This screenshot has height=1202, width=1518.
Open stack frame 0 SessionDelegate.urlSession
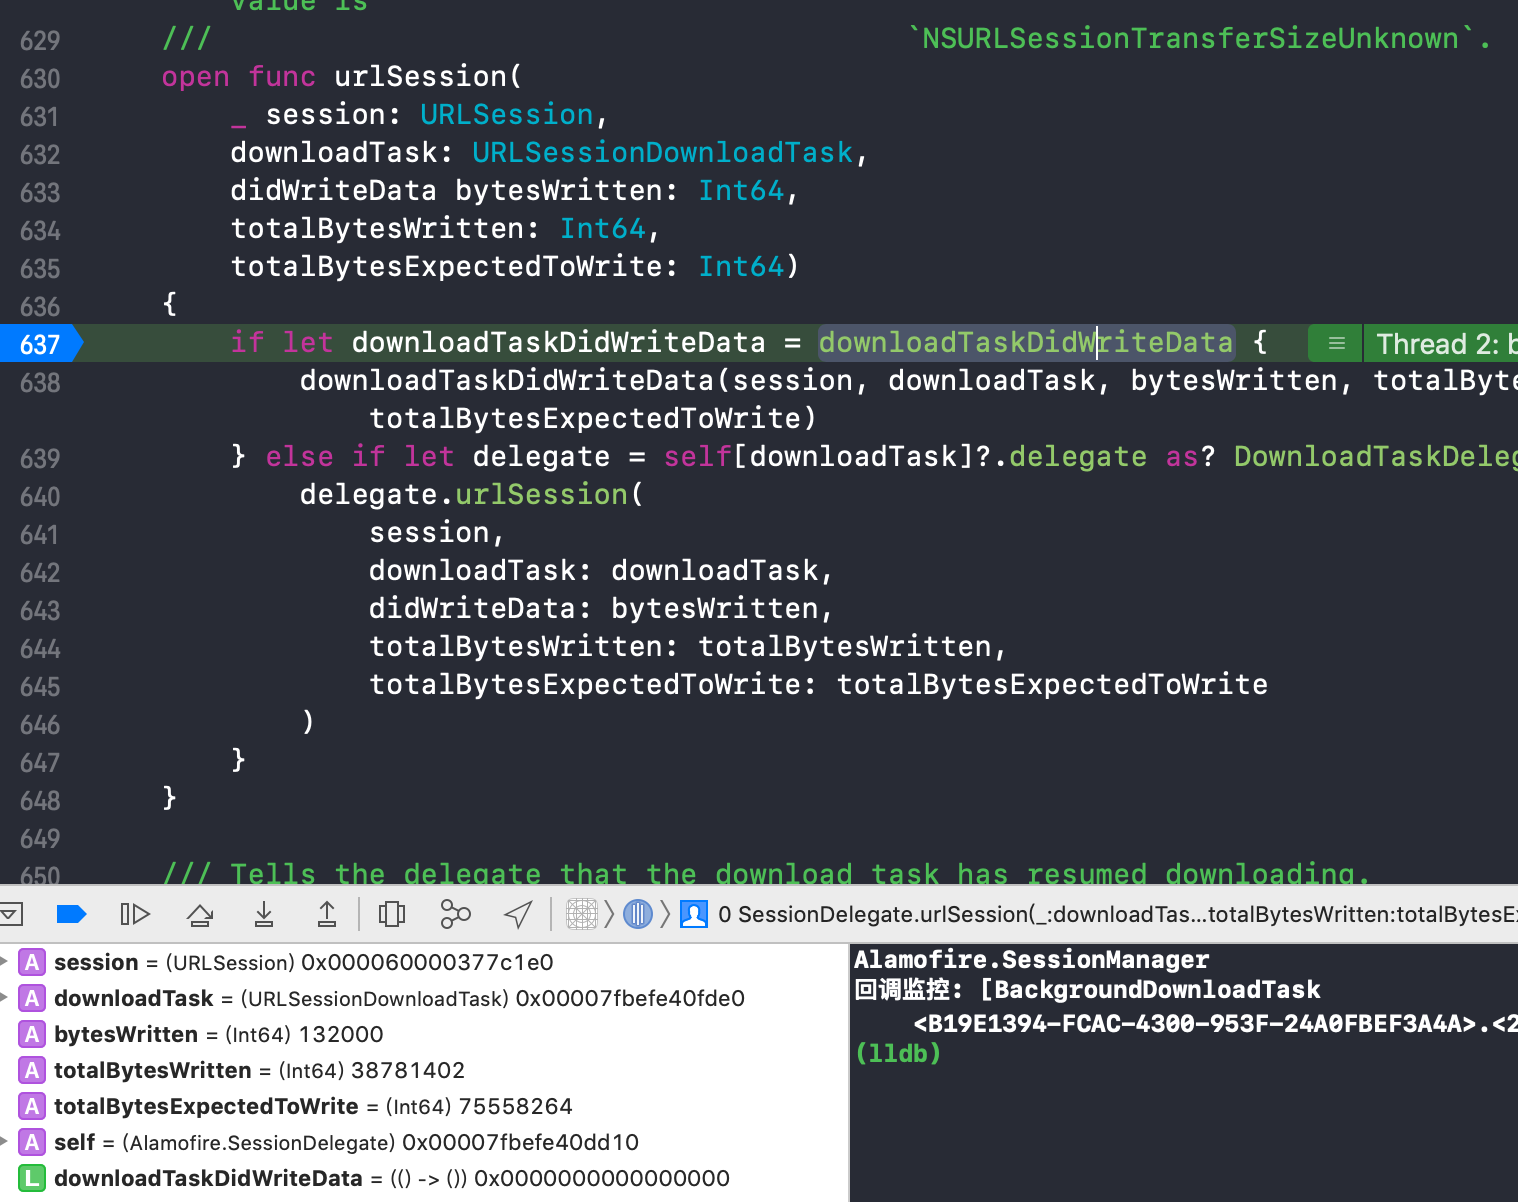click(x=1117, y=914)
